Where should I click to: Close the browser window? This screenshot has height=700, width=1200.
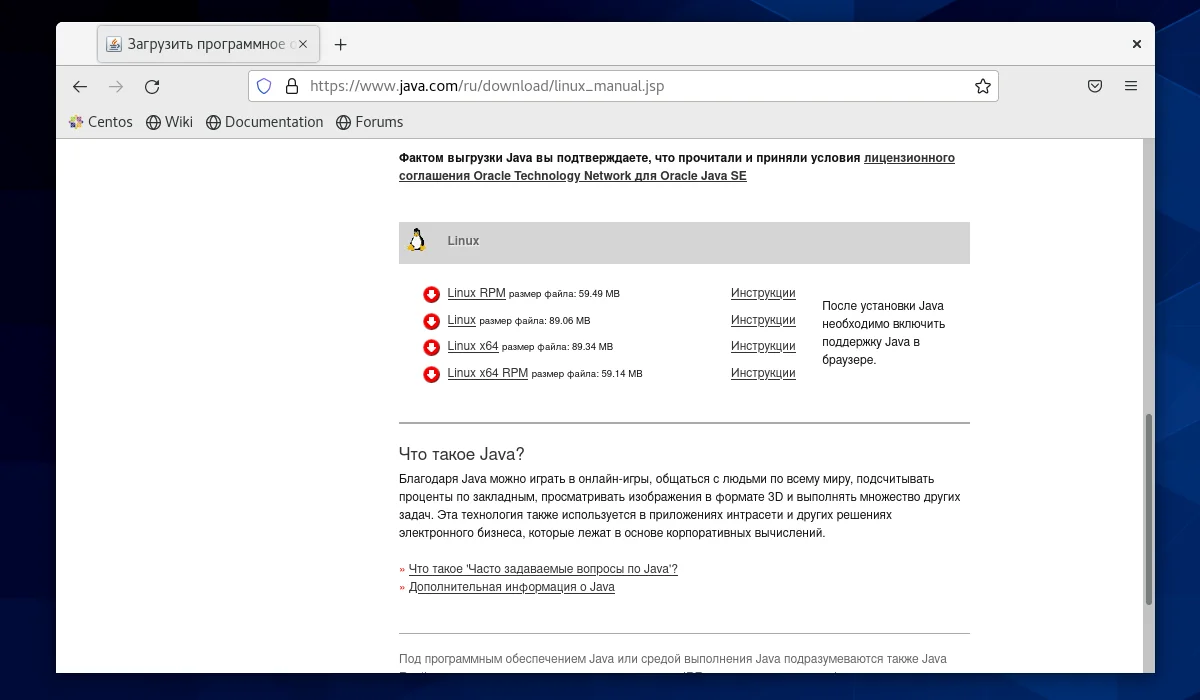(1136, 44)
